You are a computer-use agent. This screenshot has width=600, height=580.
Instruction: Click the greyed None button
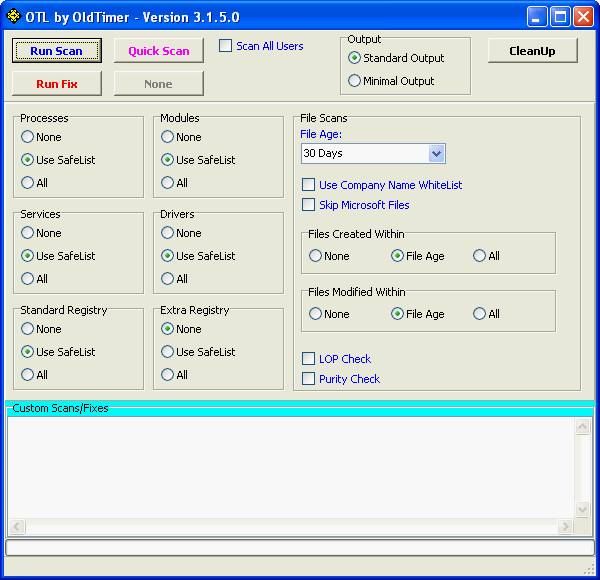click(x=159, y=83)
